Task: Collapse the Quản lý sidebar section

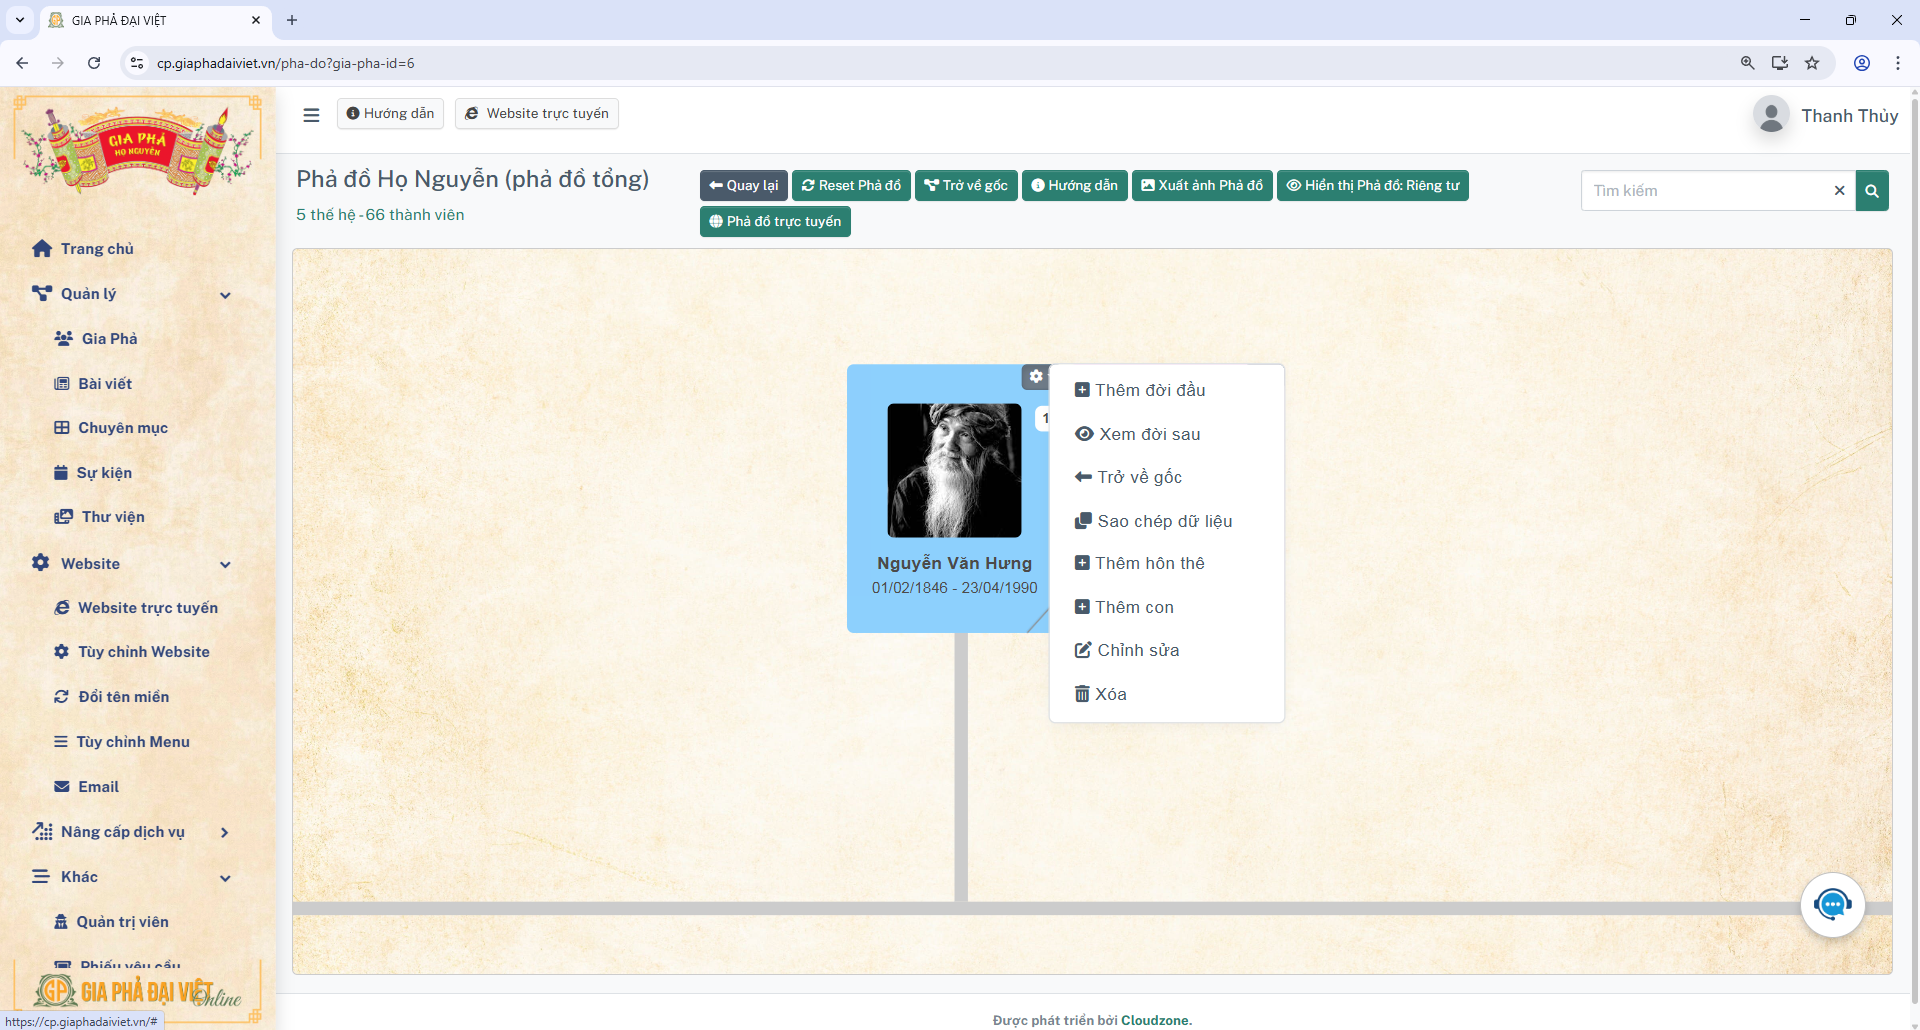Action: pyautogui.click(x=225, y=295)
